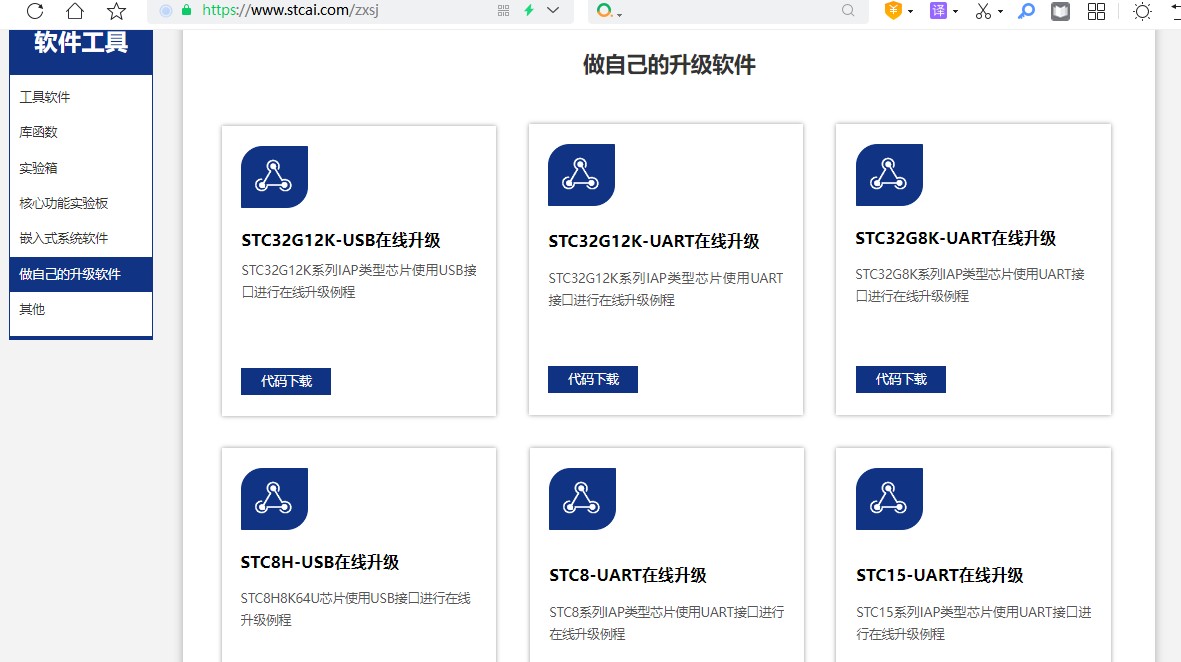Click the green secure padlock icon
1181x662 pixels.
pyautogui.click(x=187, y=11)
